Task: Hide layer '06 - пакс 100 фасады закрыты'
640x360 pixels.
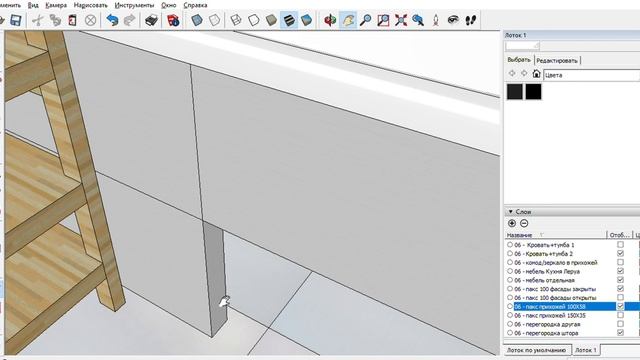Action: coord(620,289)
